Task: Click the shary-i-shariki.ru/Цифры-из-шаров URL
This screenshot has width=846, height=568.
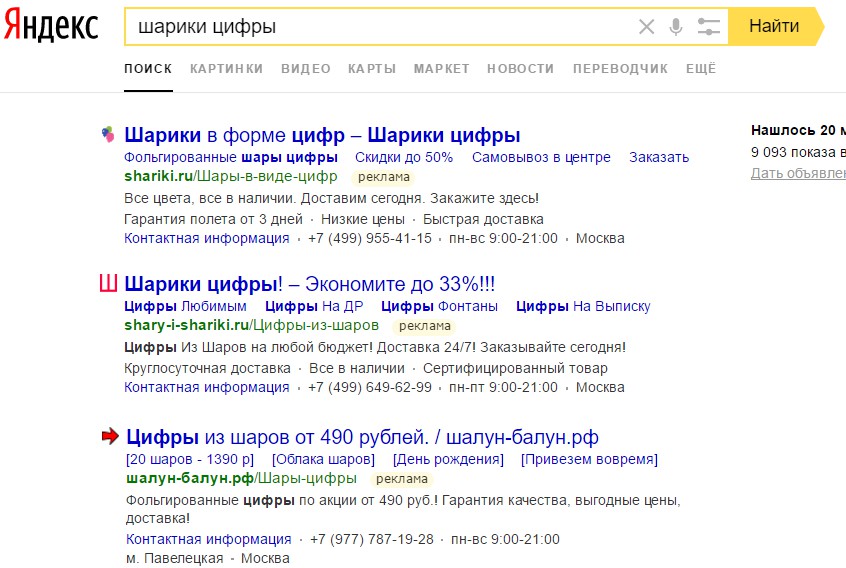Action: pyautogui.click(x=251, y=325)
